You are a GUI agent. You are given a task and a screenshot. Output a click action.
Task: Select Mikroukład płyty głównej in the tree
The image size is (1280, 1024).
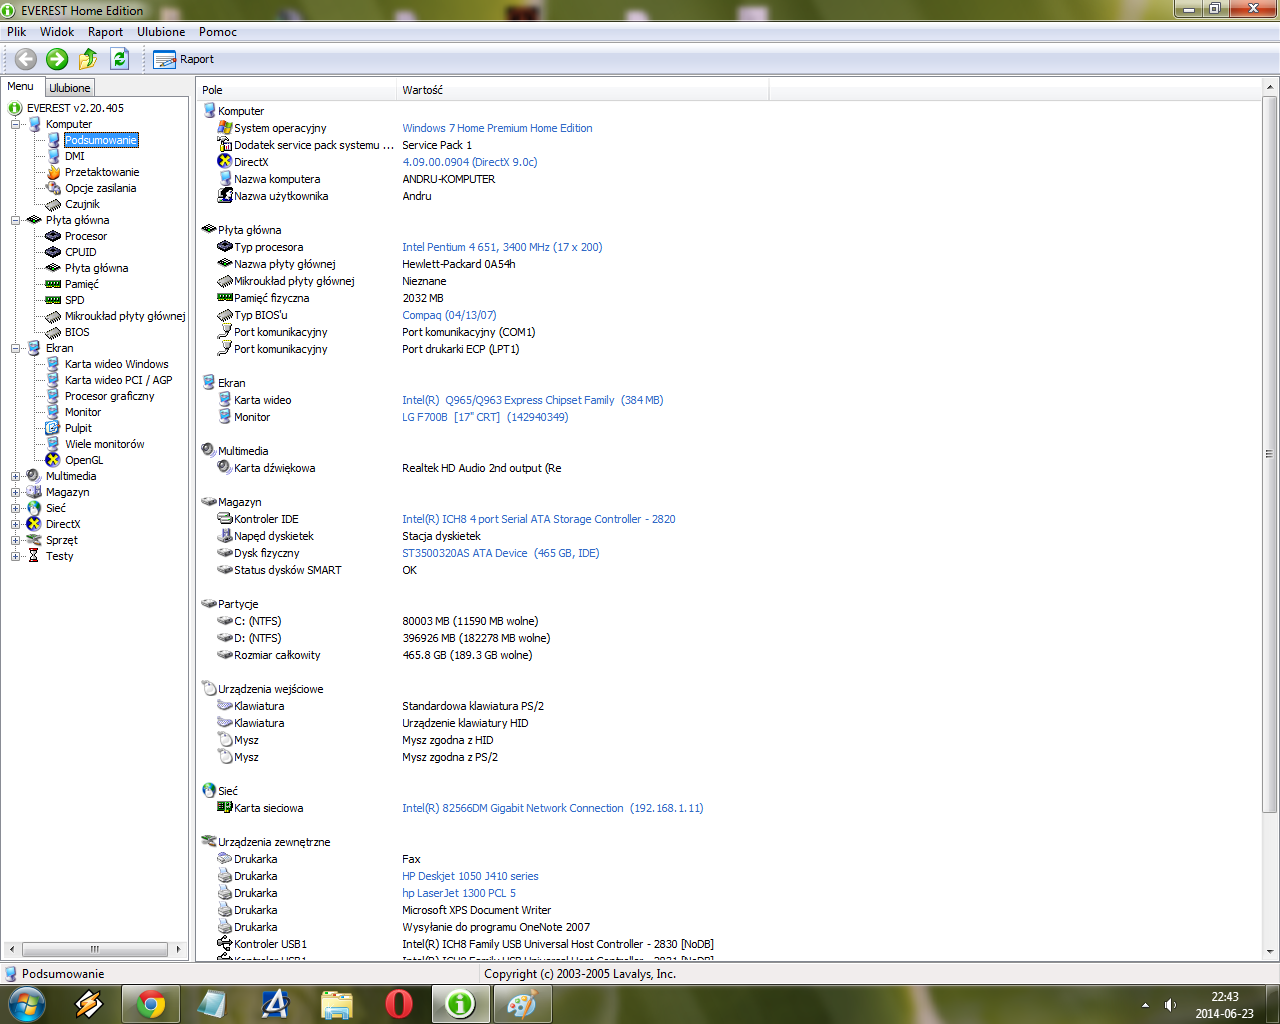click(x=125, y=316)
